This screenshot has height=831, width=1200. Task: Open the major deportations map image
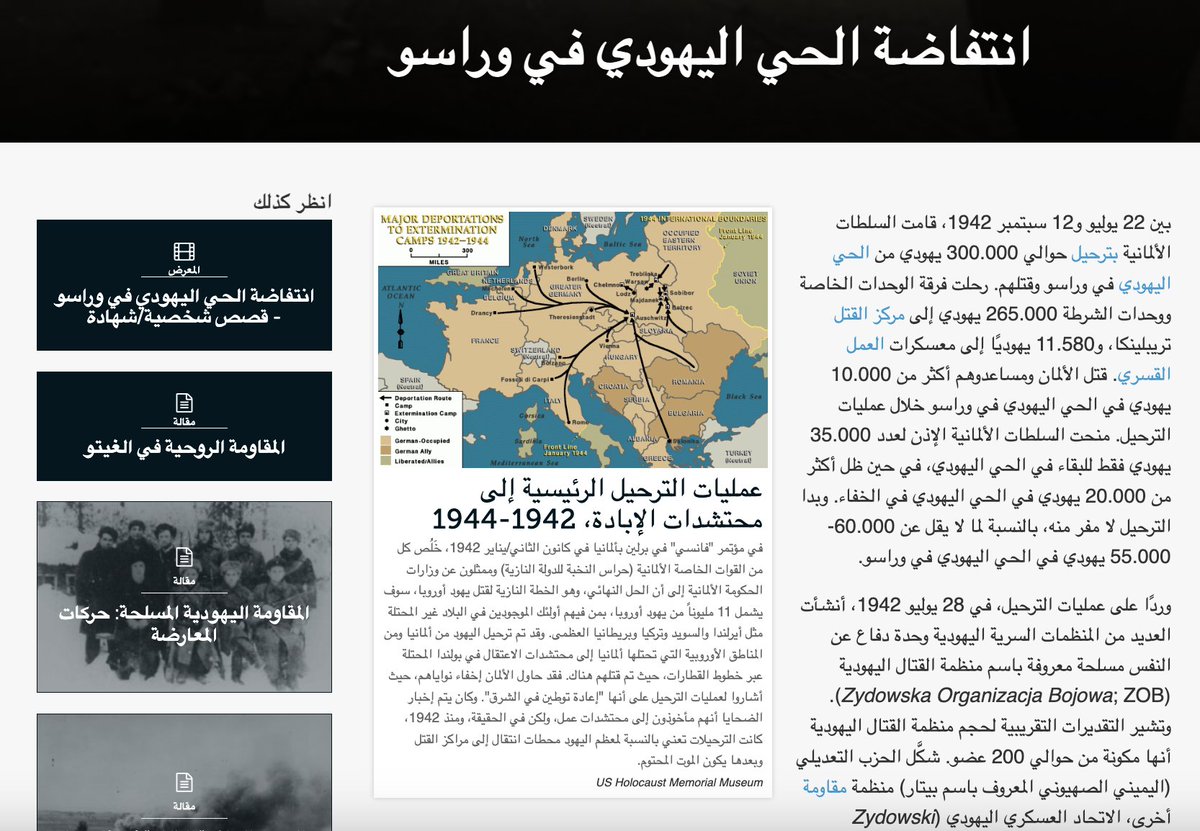tap(573, 338)
